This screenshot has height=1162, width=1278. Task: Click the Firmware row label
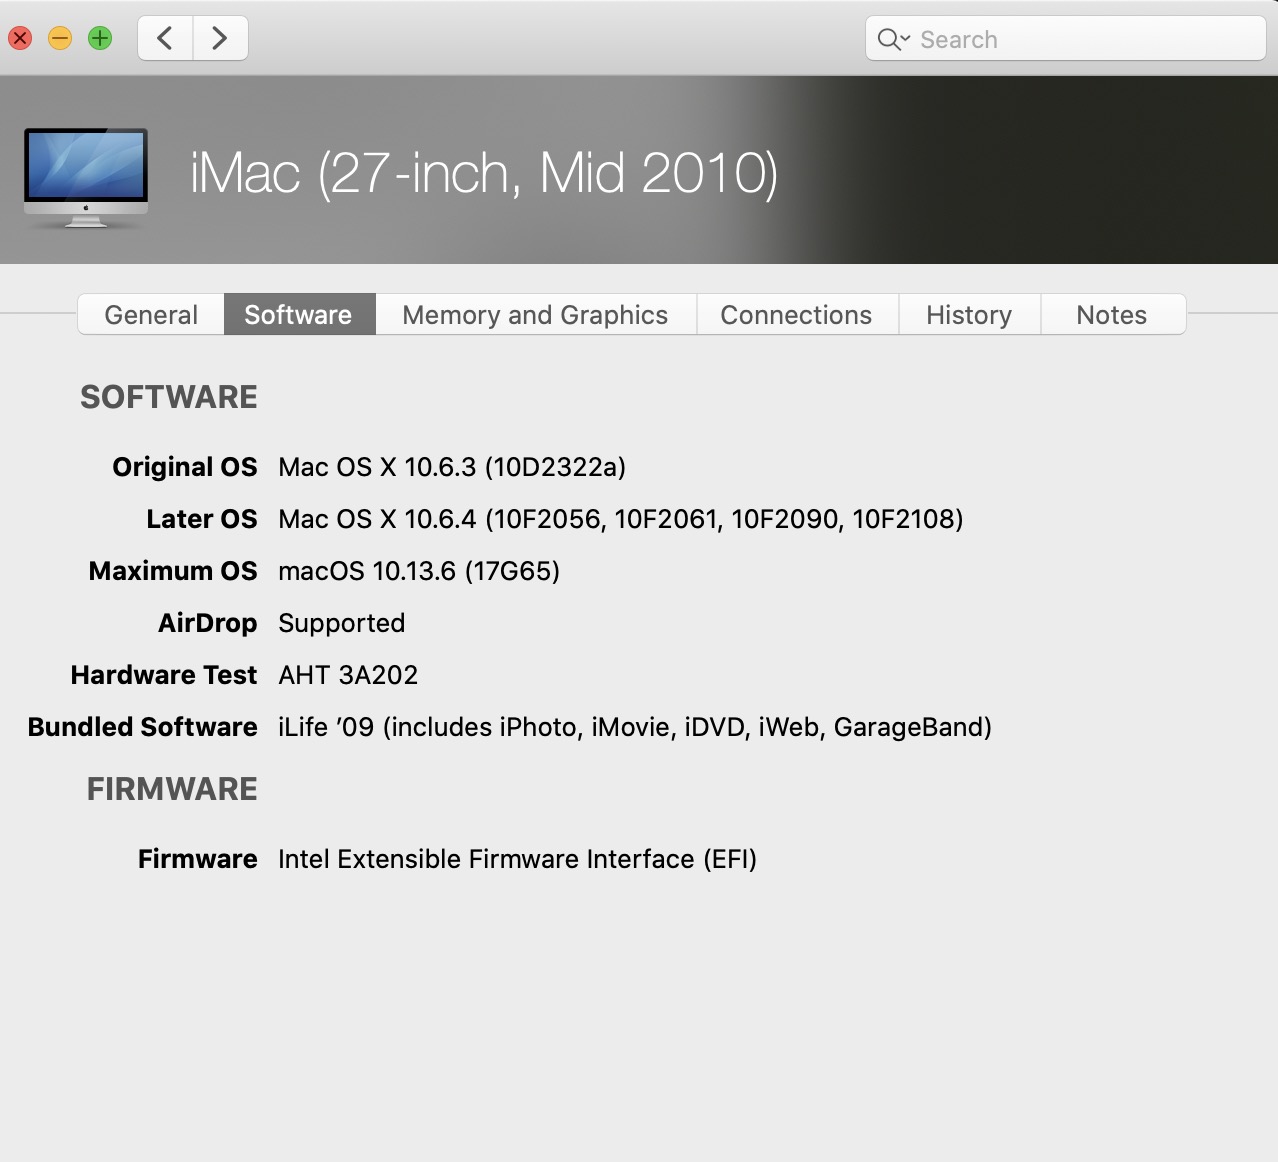pyautogui.click(x=198, y=859)
